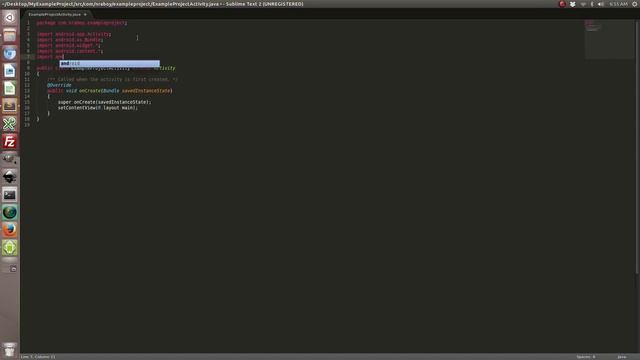
Task: Open the clock in the top panel
Action: [x=618, y=4]
